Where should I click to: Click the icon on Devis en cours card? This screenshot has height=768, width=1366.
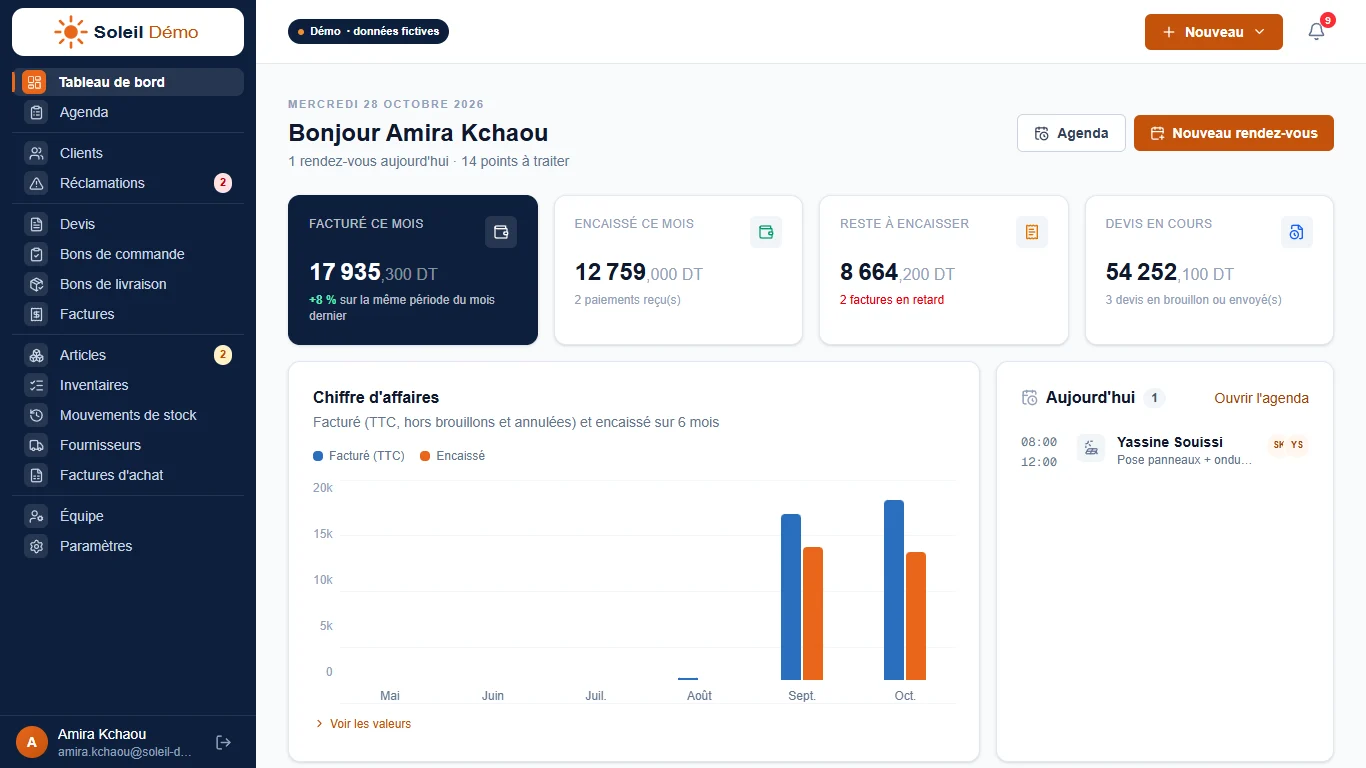pos(1297,232)
